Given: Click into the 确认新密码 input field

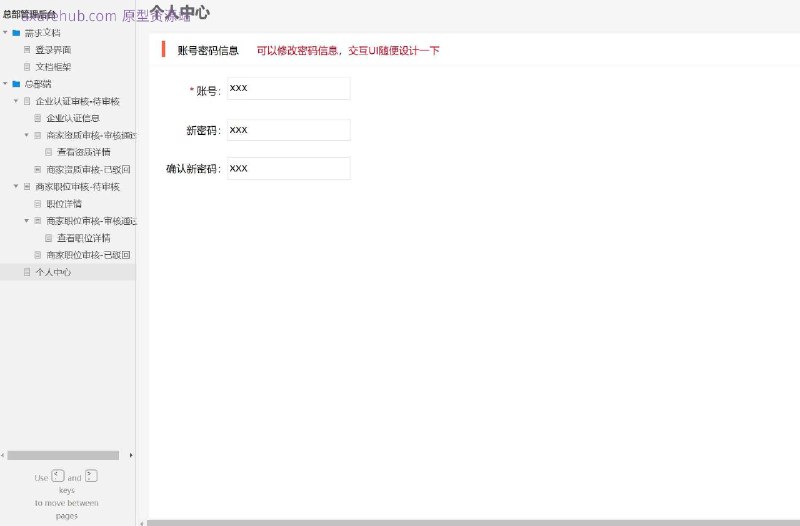Looking at the screenshot, I should point(289,168).
